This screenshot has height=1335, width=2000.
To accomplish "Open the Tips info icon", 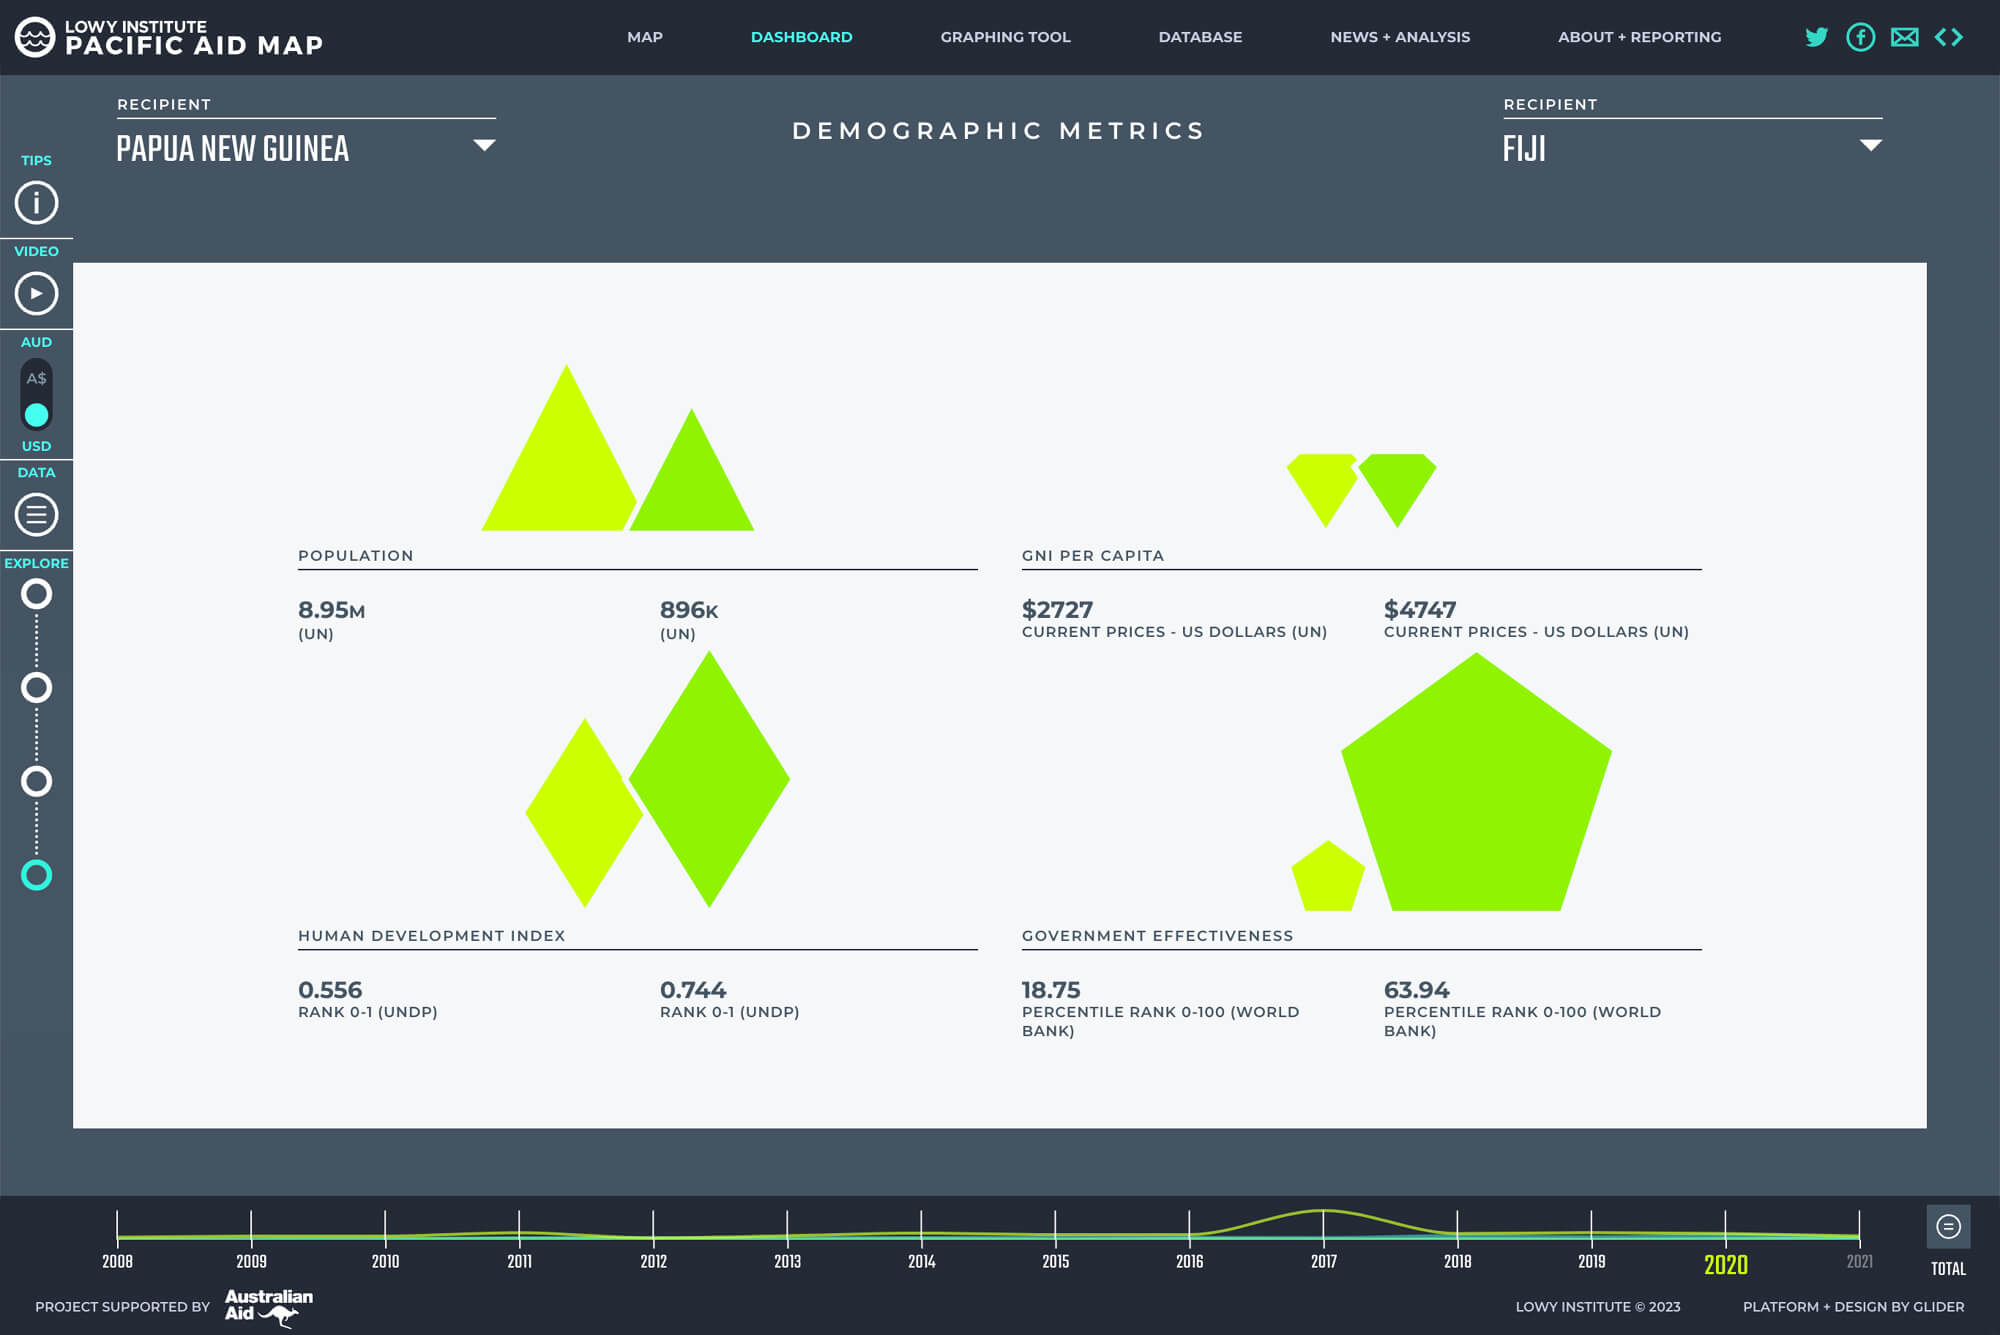I will point(36,203).
